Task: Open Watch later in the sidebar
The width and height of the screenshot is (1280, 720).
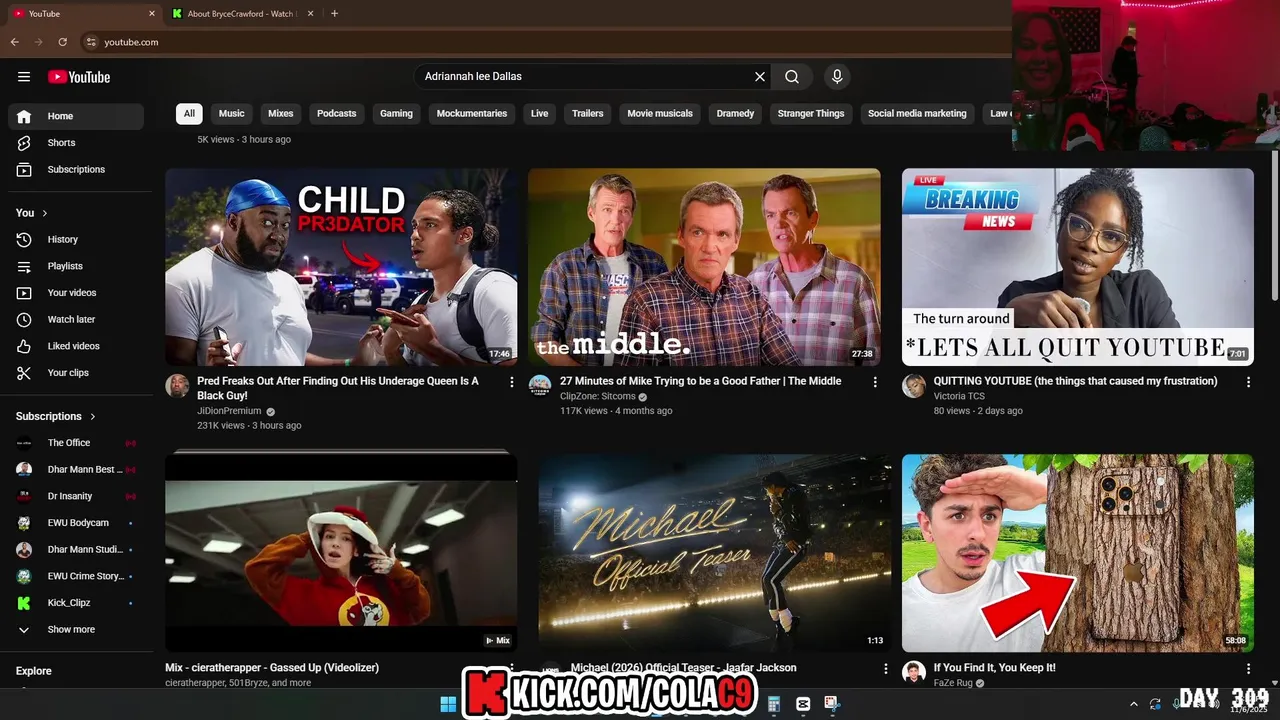Action: tap(76, 319)
